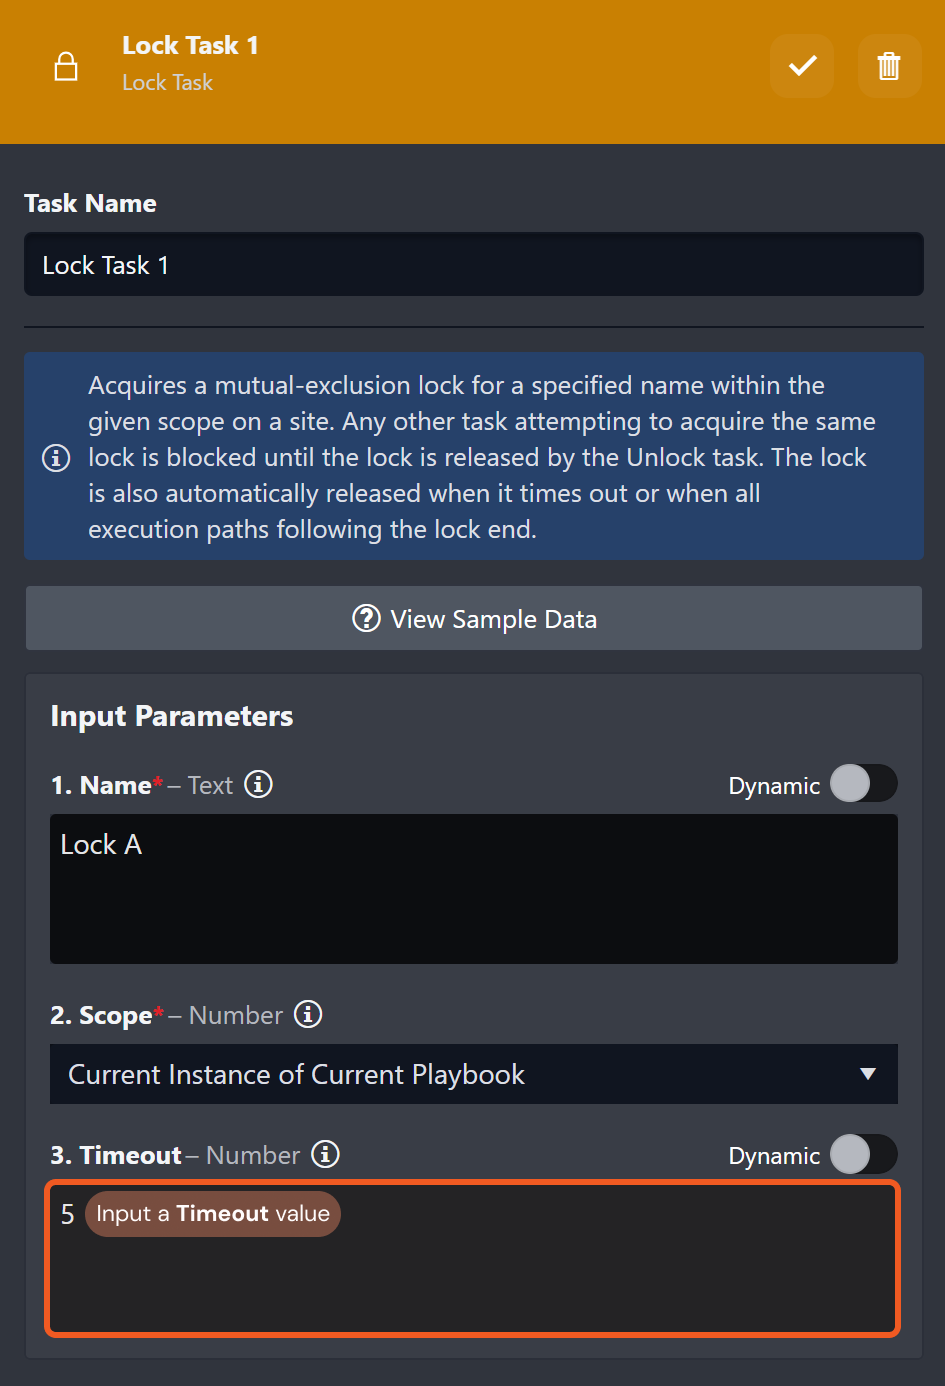Click the Scope dropdown arrow

click(x=867, y=1074)
